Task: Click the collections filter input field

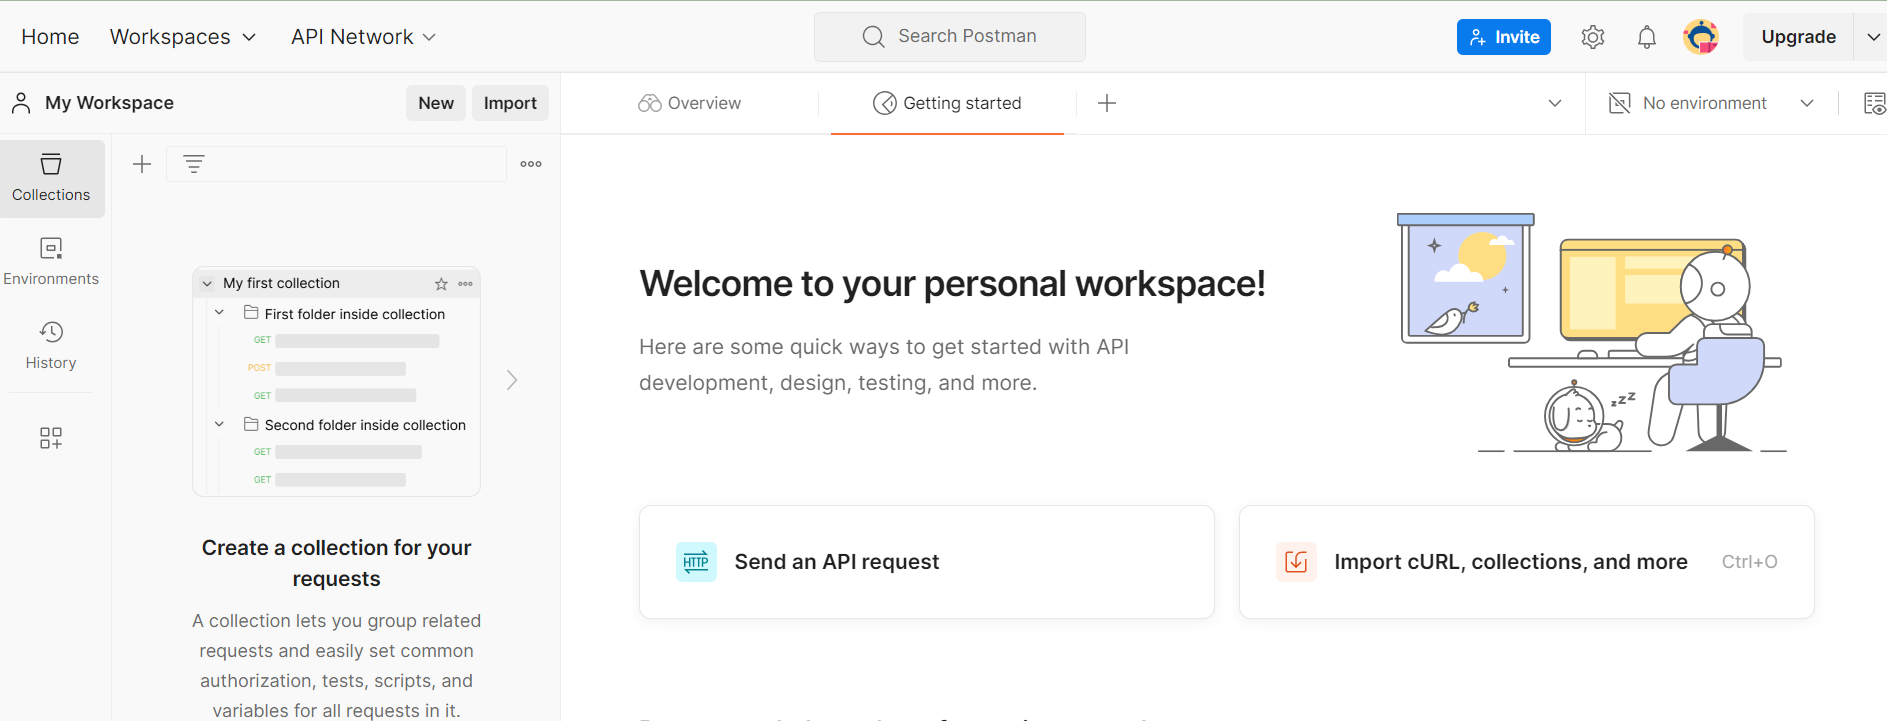Action: click(336, 164)
